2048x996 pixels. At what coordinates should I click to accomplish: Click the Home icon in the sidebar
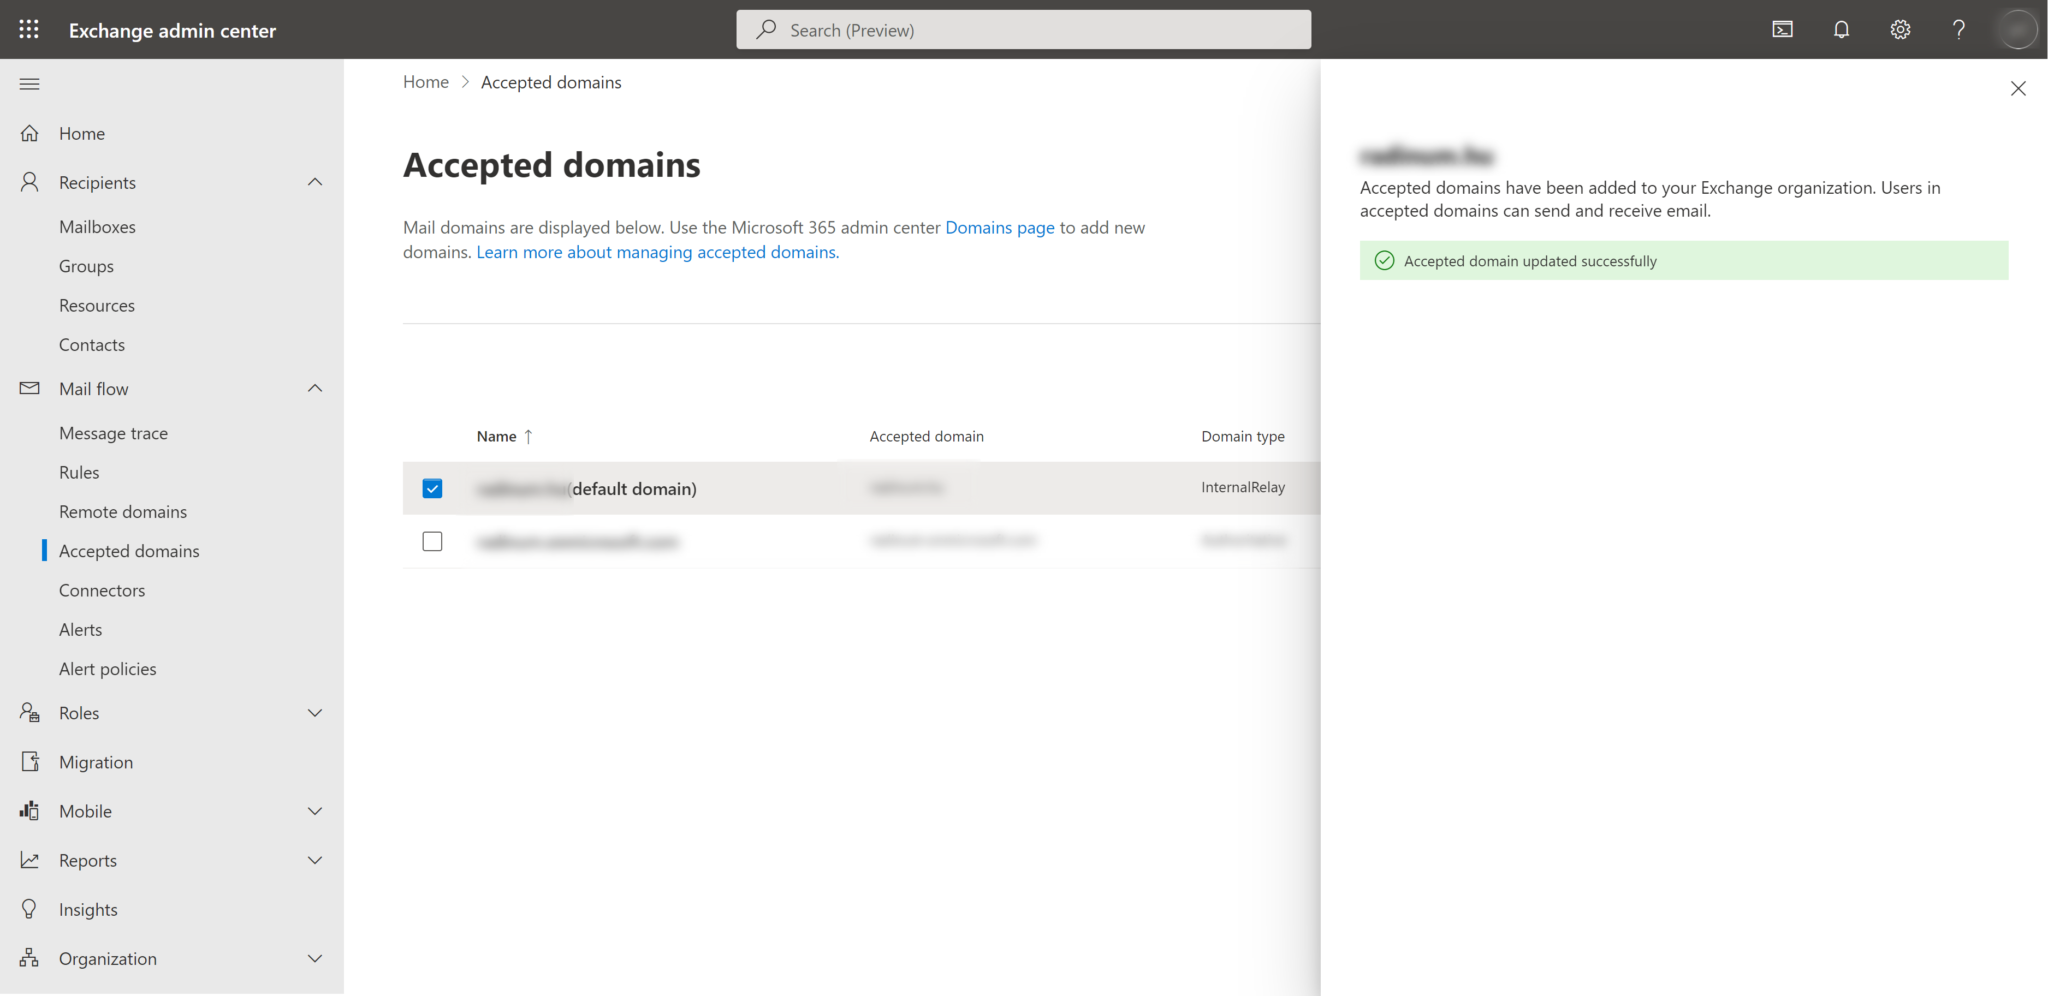coord(30,132)
